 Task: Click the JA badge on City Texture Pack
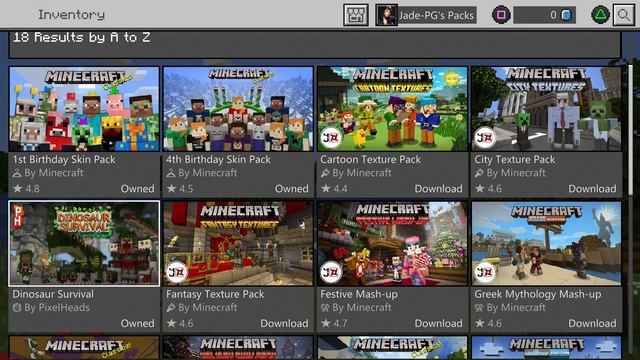tap(484, 138)
